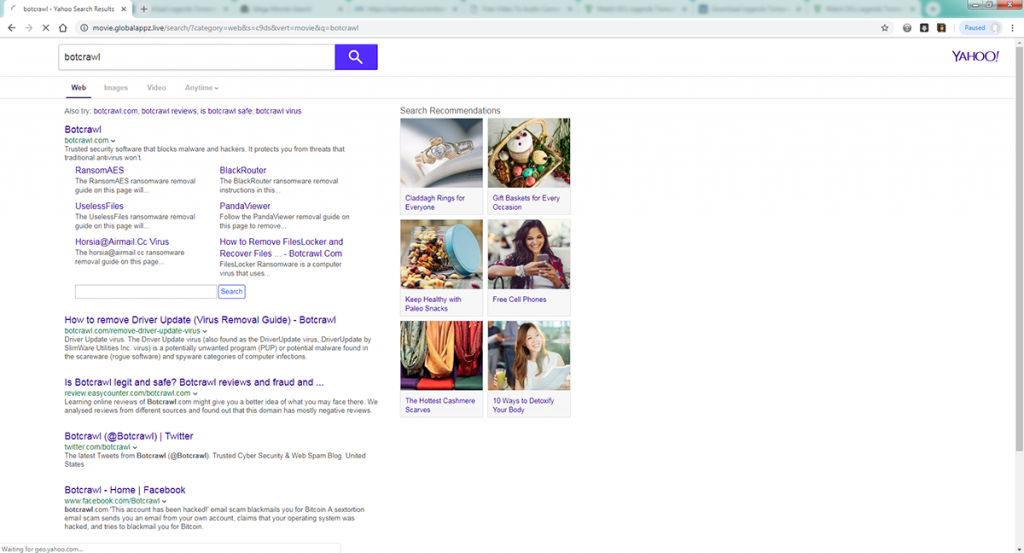Image resolution: width=1024 pixels, height=553 pixels.
Task: Open the Botcrawl main result title
Action: (x=83, y=129)
